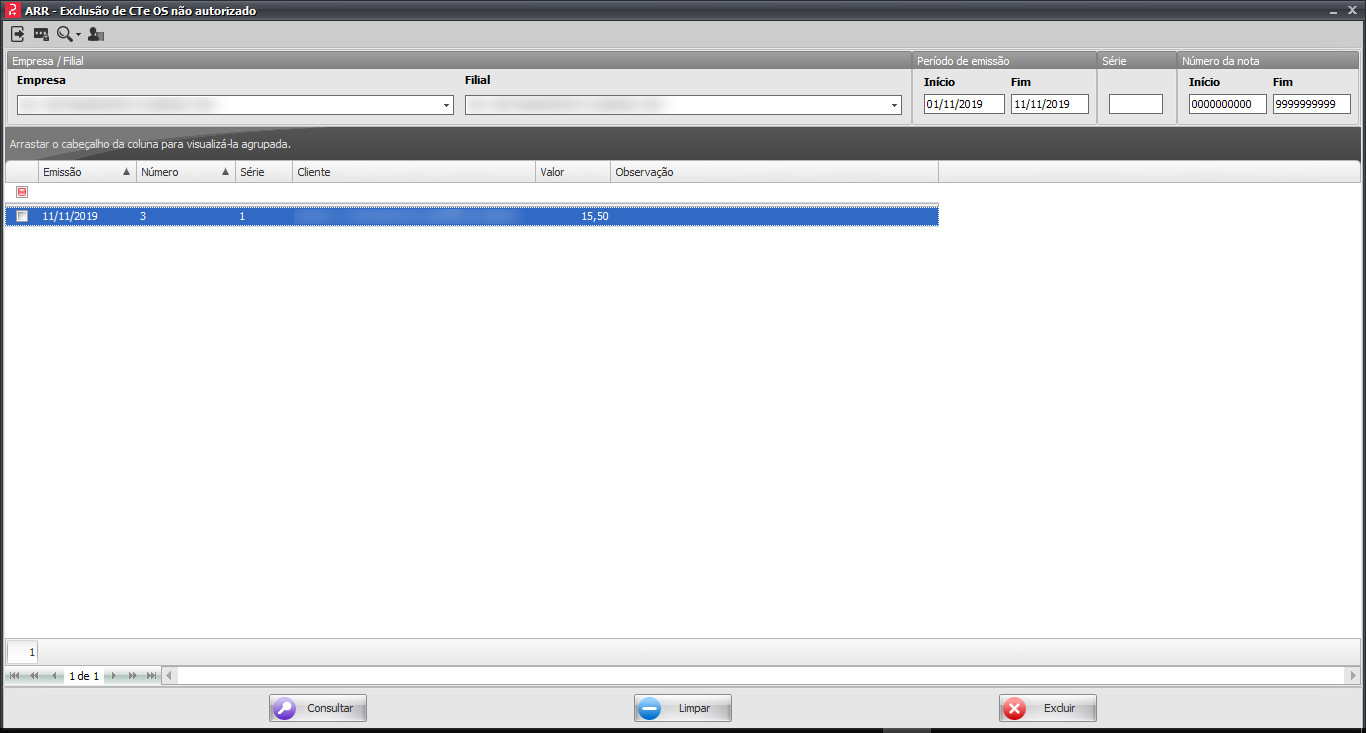
Task: Jump forward a page block in pager
Action: tap(132, 676)
